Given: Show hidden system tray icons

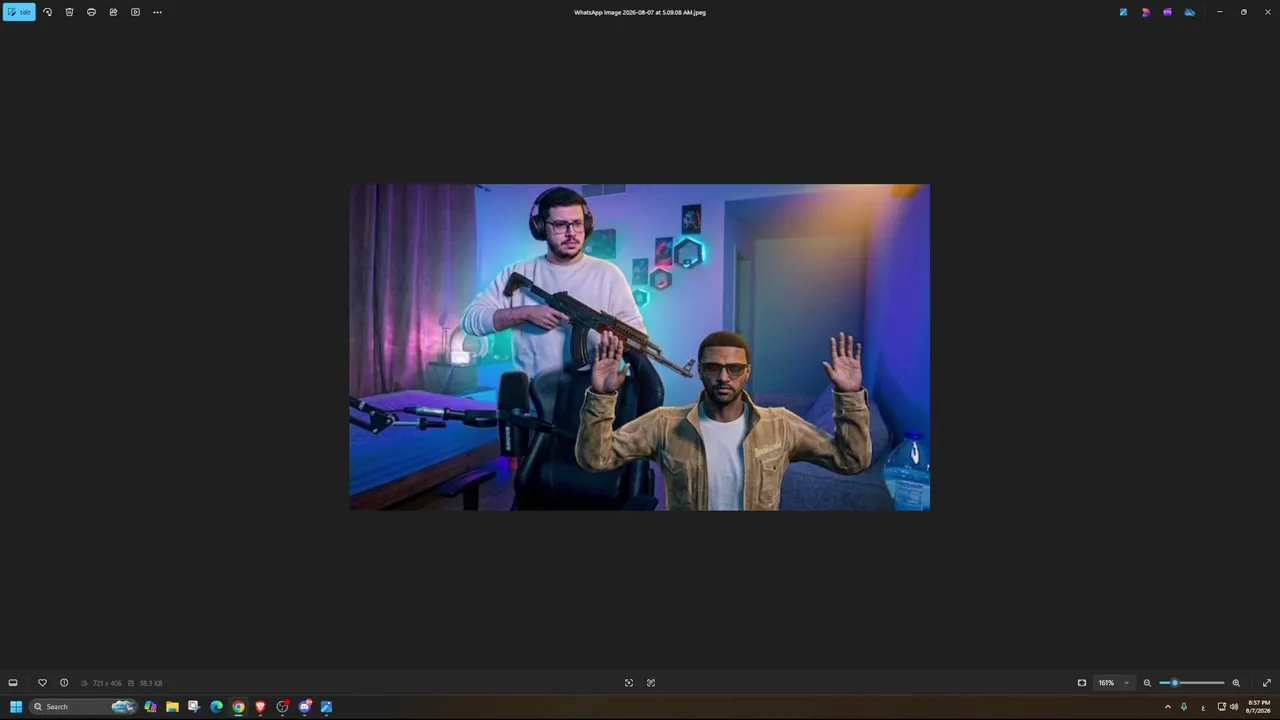Looking at the screenshot, I should [1167, 707].
